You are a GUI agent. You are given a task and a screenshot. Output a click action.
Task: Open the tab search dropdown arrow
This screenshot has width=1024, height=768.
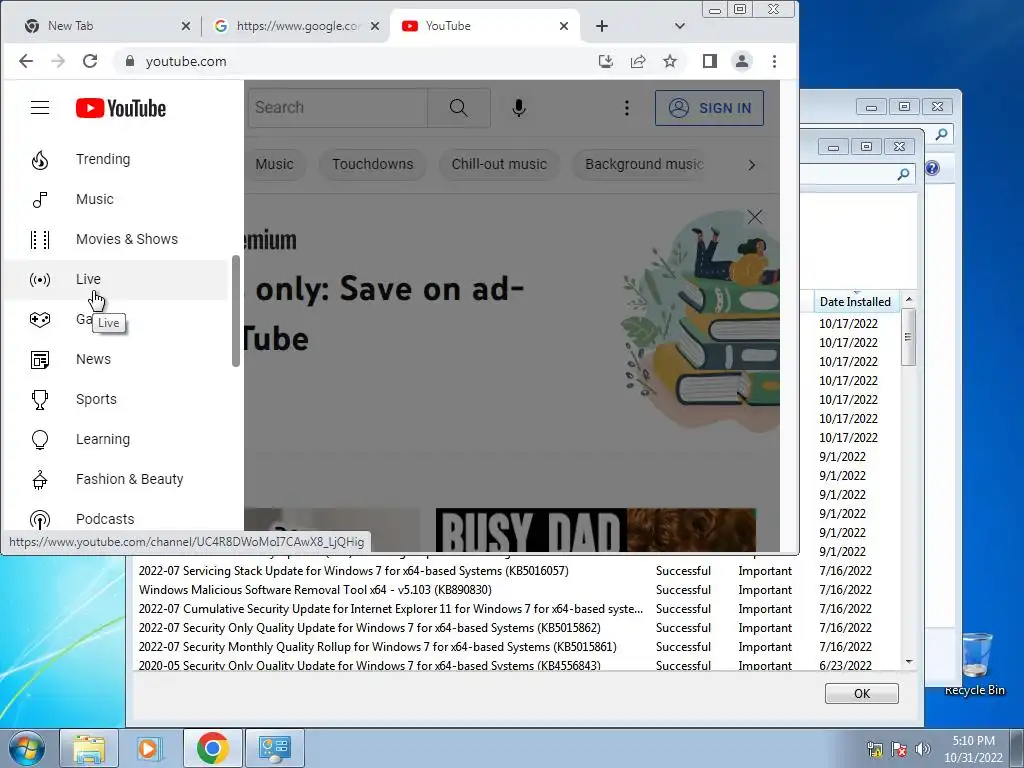point(679,26)
